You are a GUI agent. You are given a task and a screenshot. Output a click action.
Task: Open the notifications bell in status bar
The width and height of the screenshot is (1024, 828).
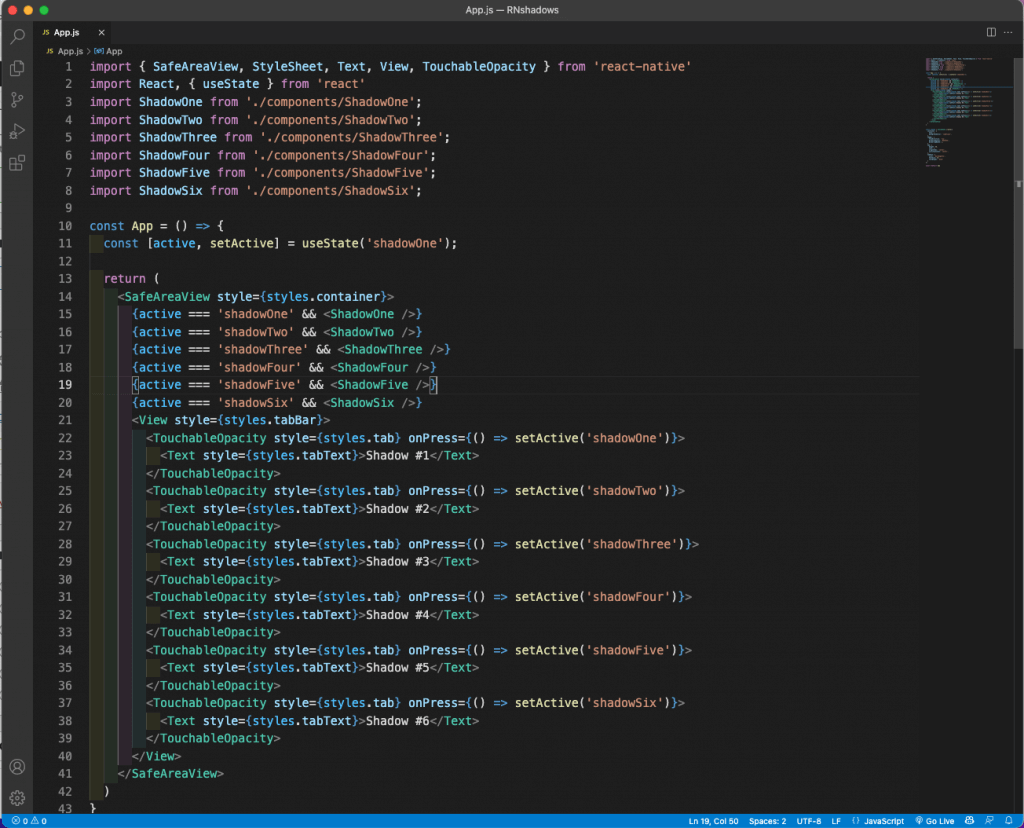pos(1007,821)
